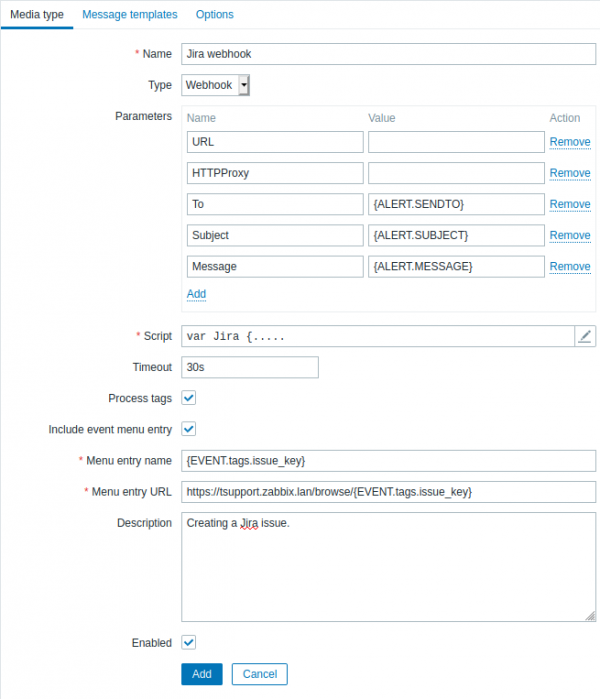This screenshot has height=699, width=600.
Task: Expand the Type dropdown showing Webhook
Action: point(215,86)
